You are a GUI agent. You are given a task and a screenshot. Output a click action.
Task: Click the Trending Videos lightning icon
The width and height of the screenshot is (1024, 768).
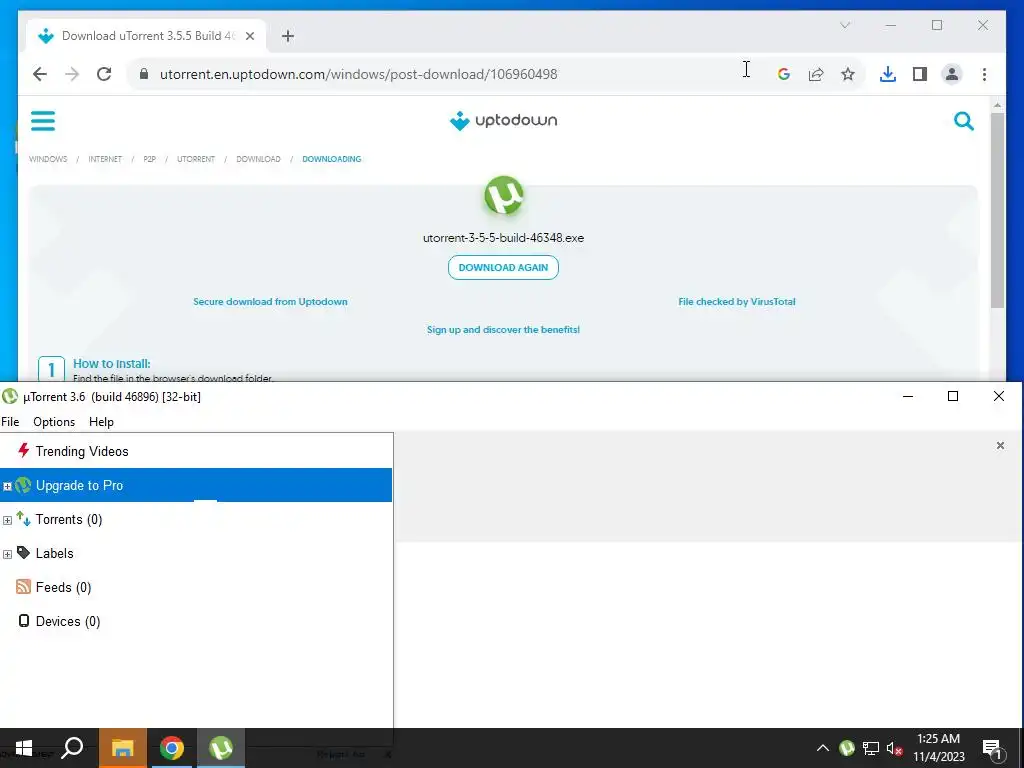coord(24,451)
